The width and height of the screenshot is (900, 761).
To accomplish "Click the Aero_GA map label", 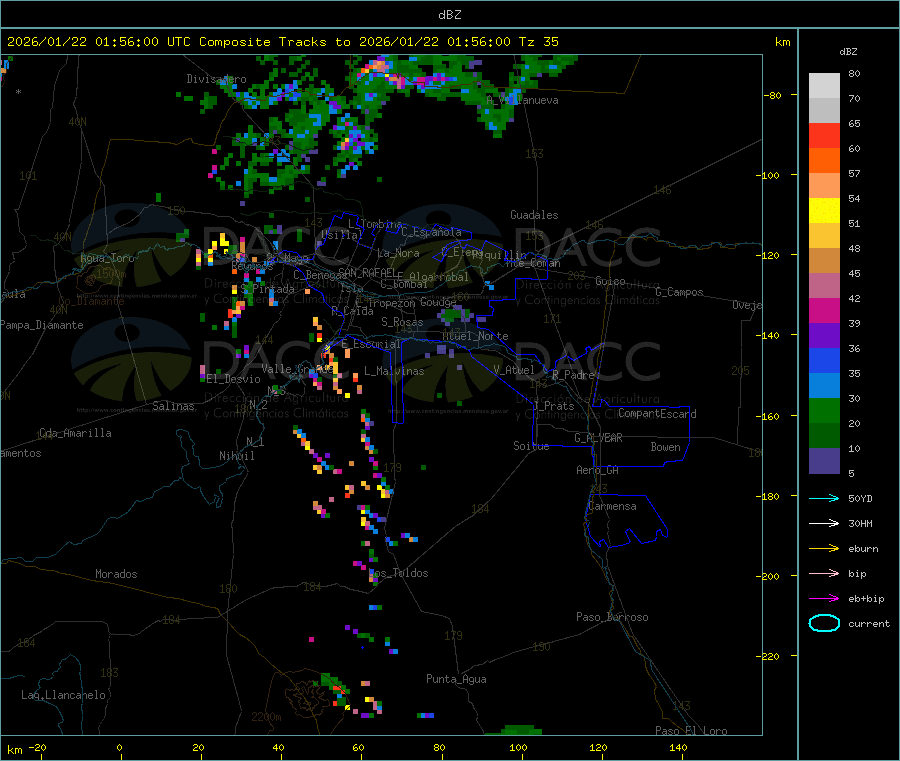I will [598, 471].
